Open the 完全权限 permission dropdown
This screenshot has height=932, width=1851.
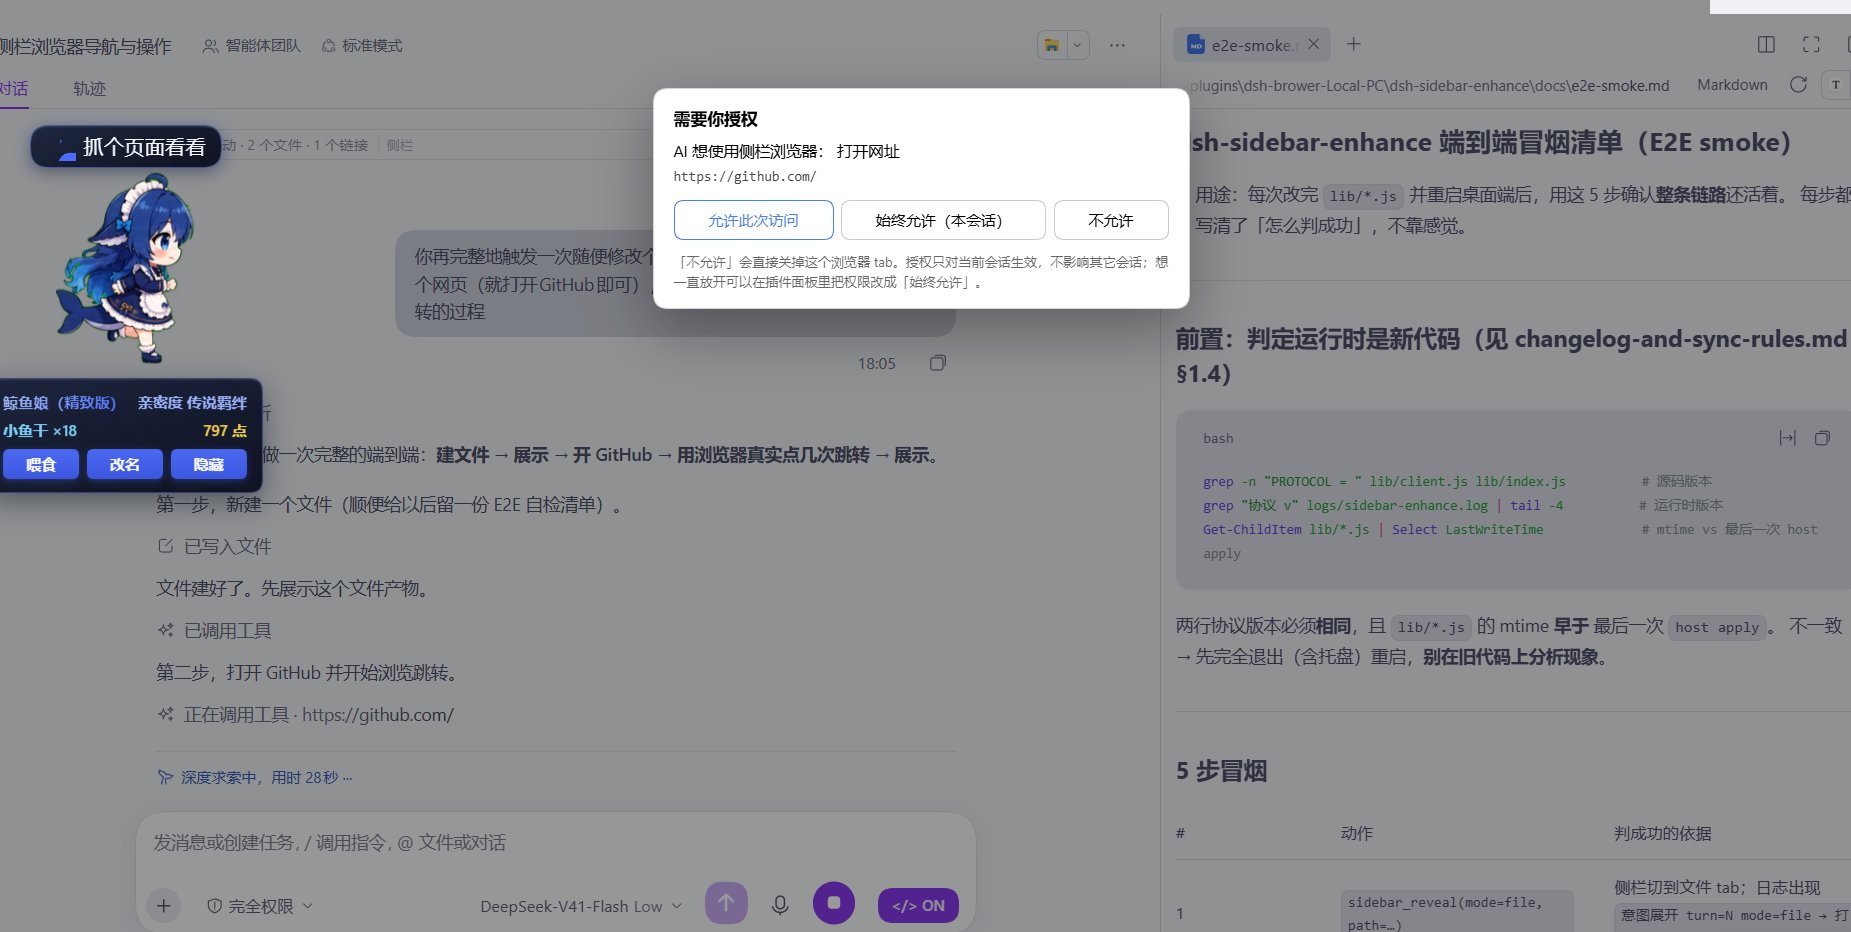[260, 906]
